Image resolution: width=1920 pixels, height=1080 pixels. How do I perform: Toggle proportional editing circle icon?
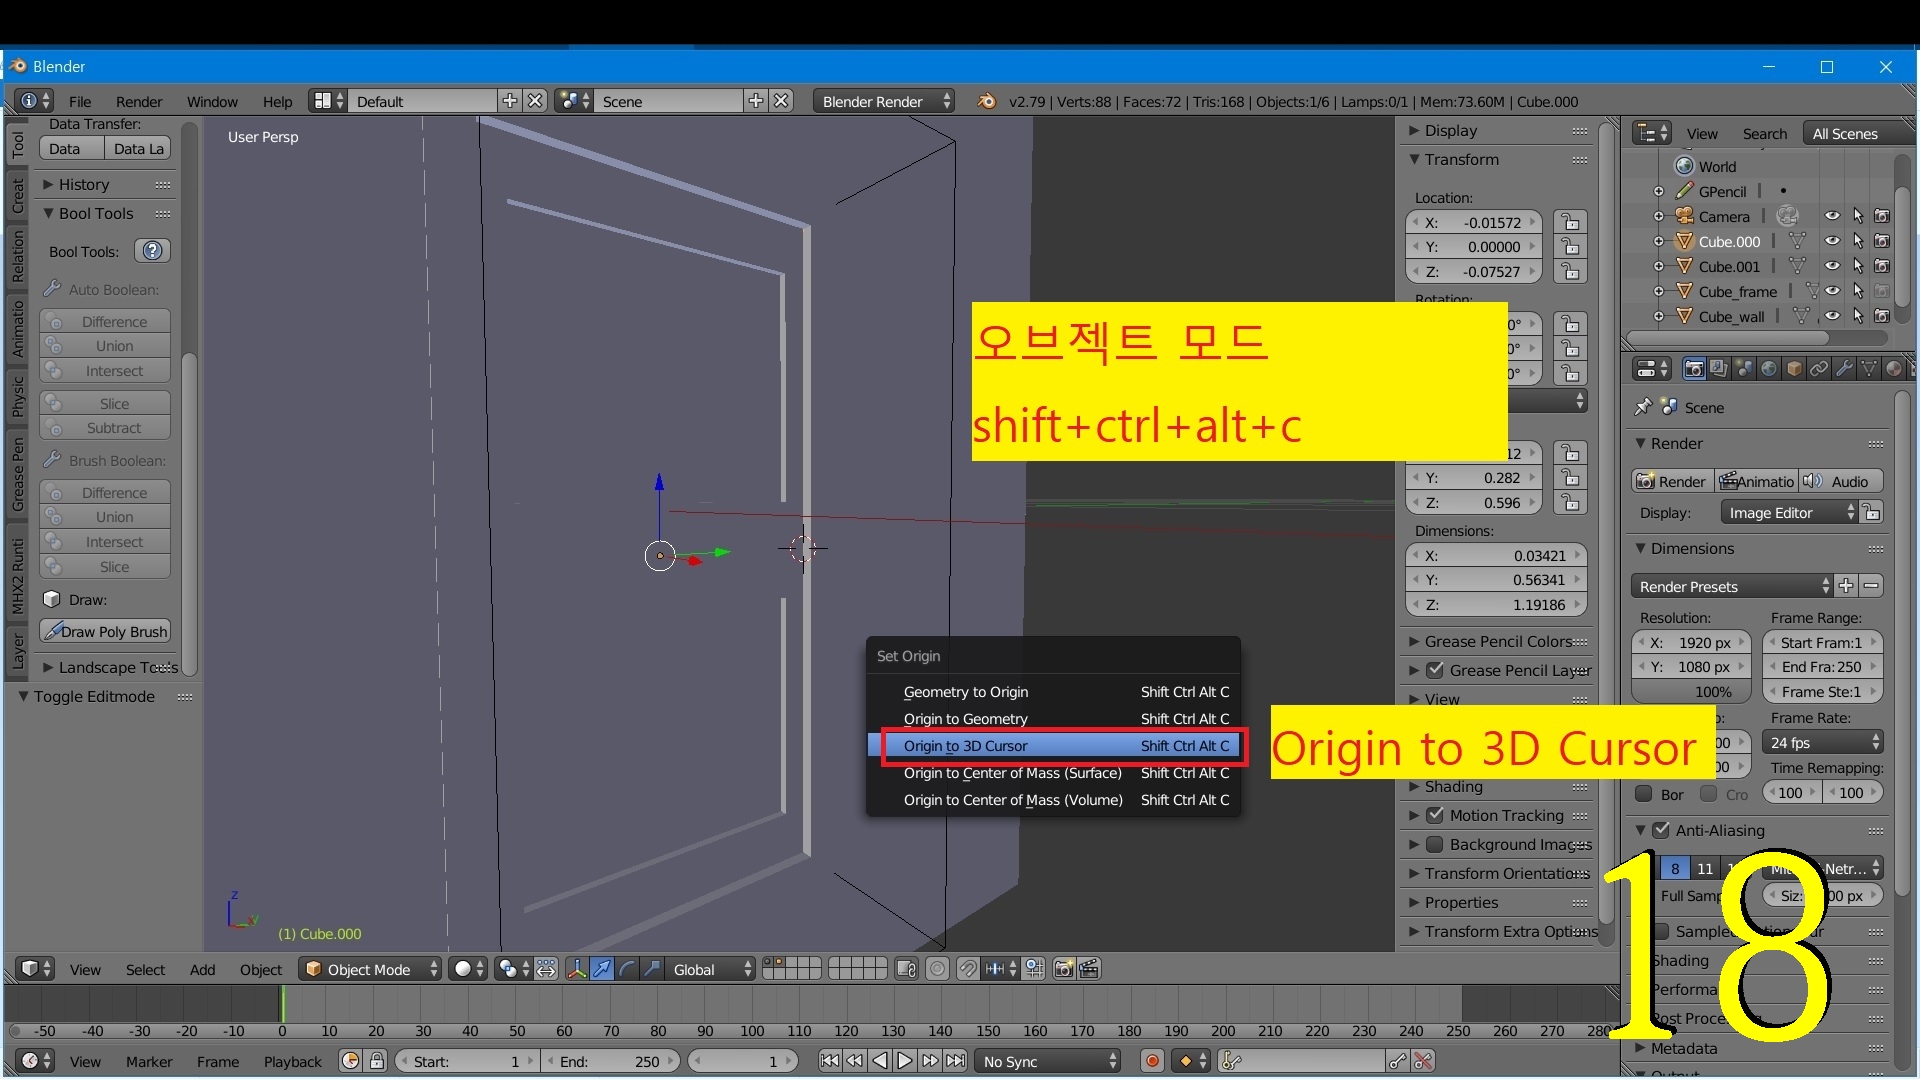point(937,969)
